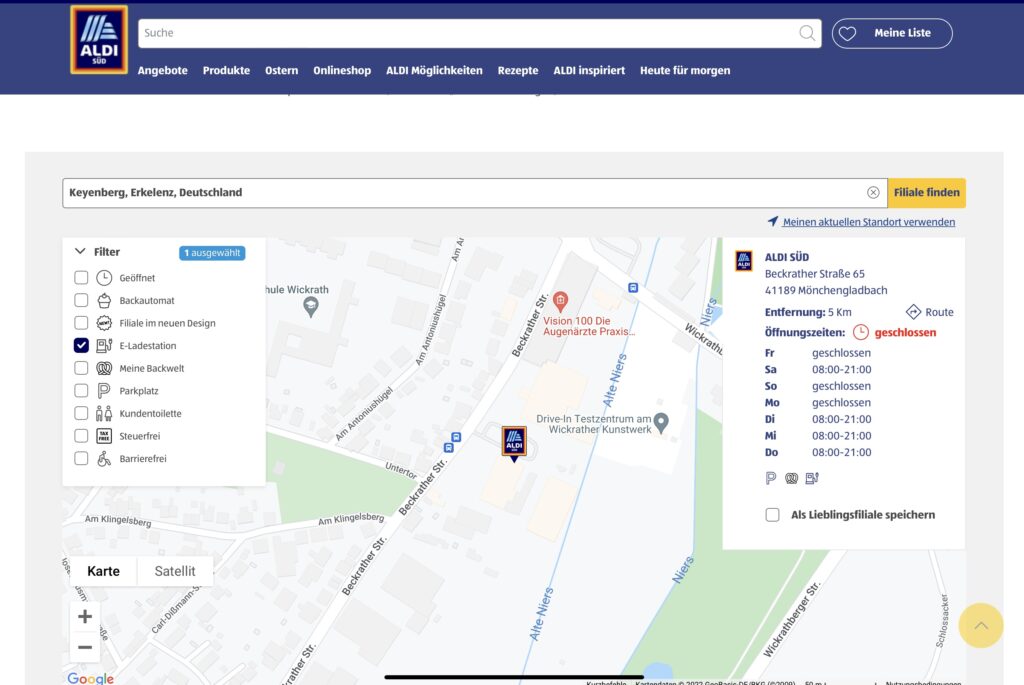
Task: Click the search magnifier icon
Action: pos(807,33)
